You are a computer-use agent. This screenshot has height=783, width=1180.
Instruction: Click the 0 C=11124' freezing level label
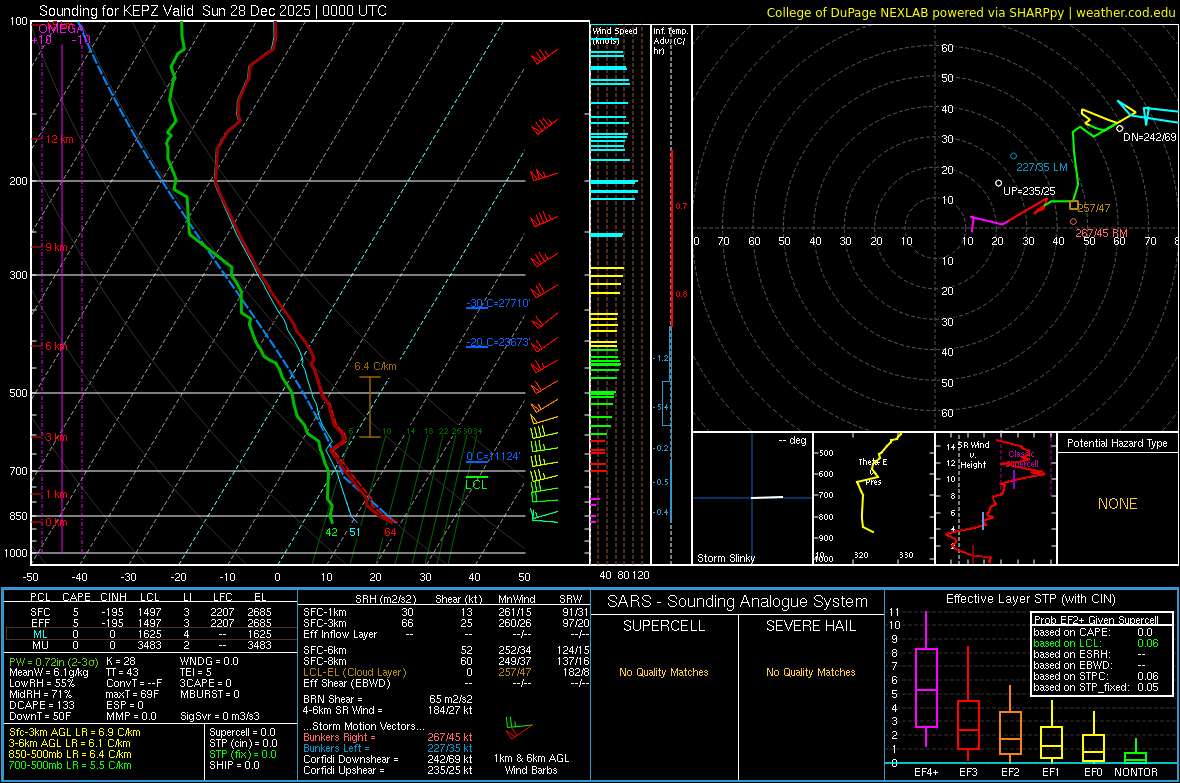493,455
